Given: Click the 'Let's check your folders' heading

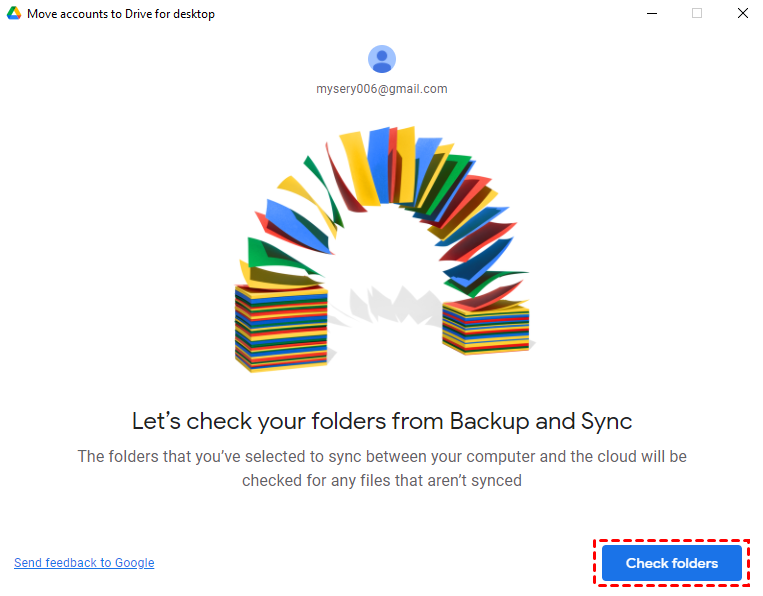Looking at the screenshot, I should click(382, 420).
